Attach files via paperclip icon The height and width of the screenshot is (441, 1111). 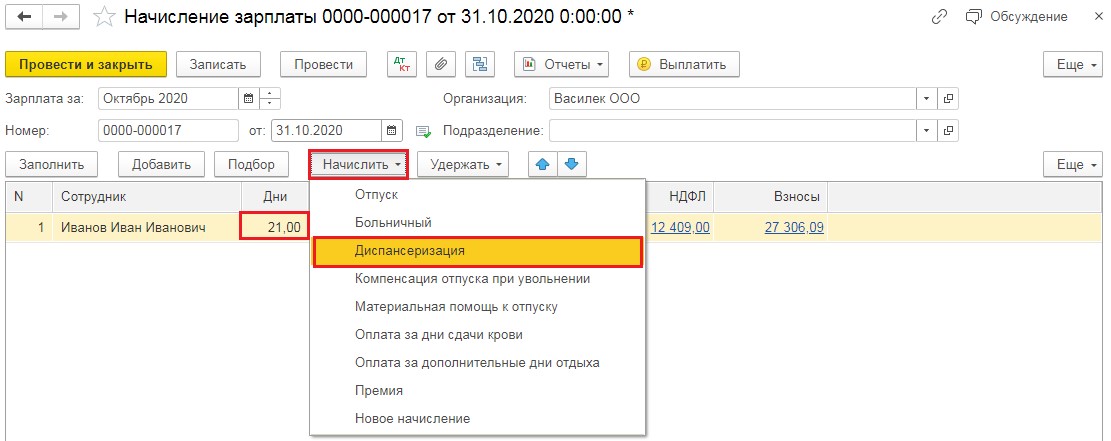(441, 65)
